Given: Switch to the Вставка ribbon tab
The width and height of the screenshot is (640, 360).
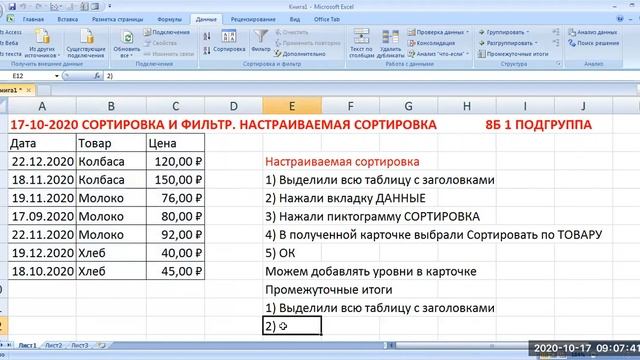Looking at the screenshot, I should [68, 19].
